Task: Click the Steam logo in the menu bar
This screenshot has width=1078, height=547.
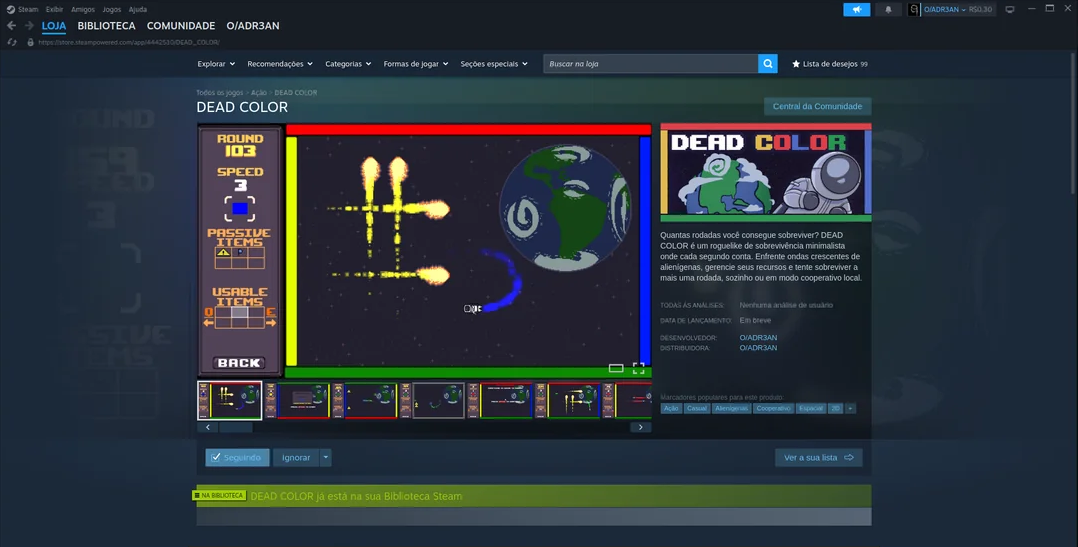Action: point(10,10)
